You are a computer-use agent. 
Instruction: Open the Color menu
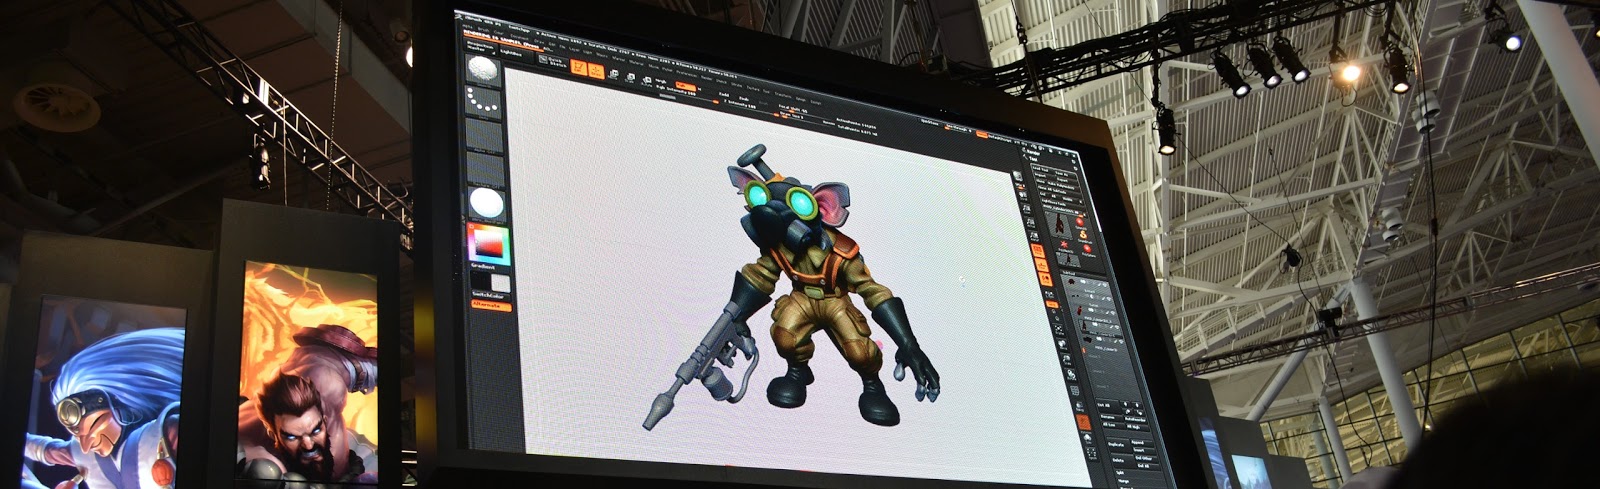(499, 32)
